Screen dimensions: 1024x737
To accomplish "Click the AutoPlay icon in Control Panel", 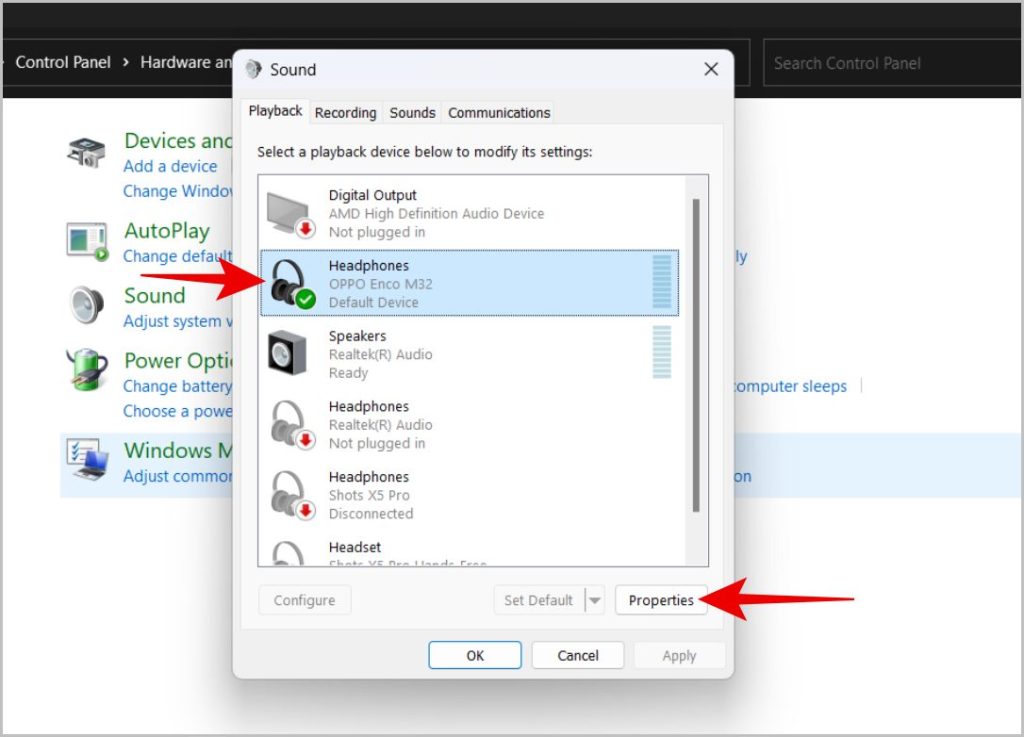I will [86, 242].
